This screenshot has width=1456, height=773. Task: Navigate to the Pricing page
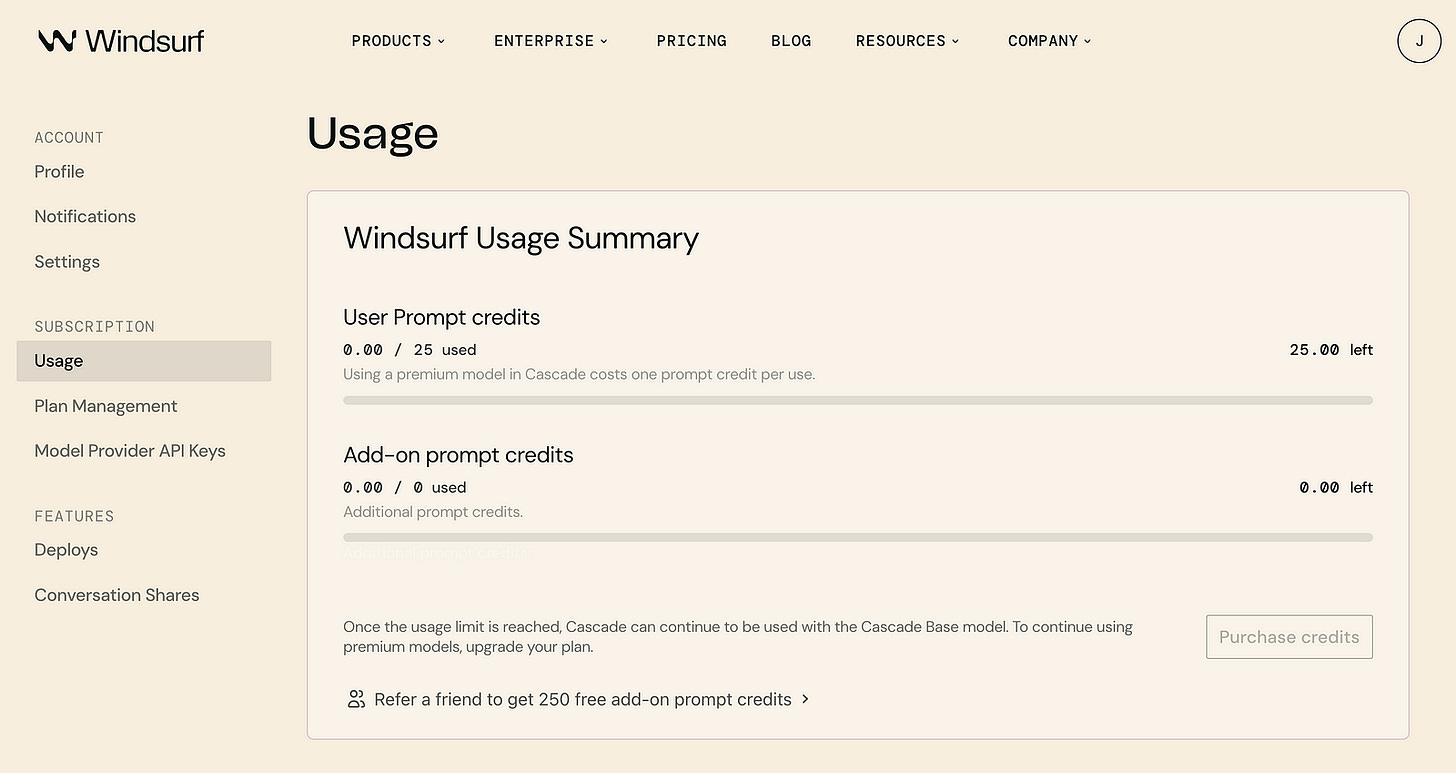(x=691, y=41)
